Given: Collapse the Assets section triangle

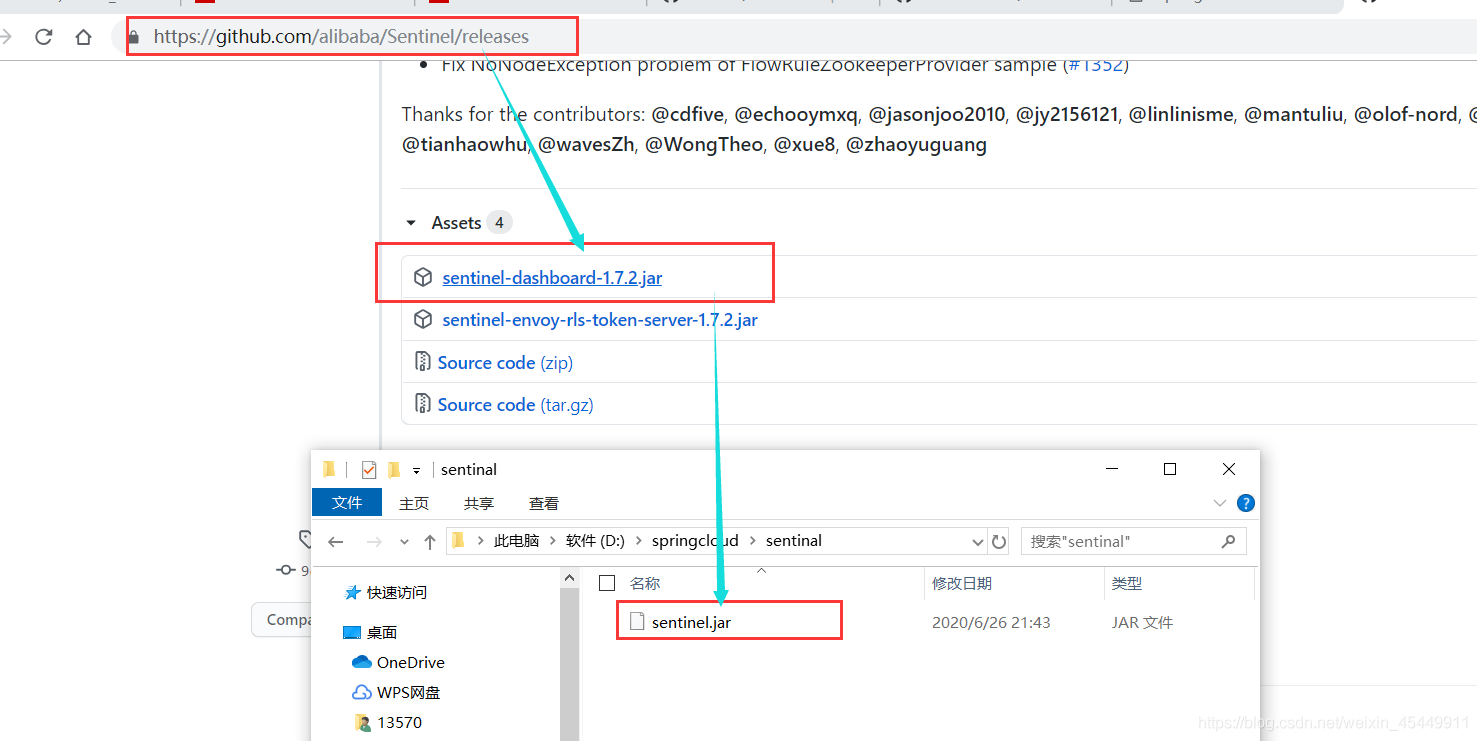Looking at the screenshot, I should [x=411, y=223].
